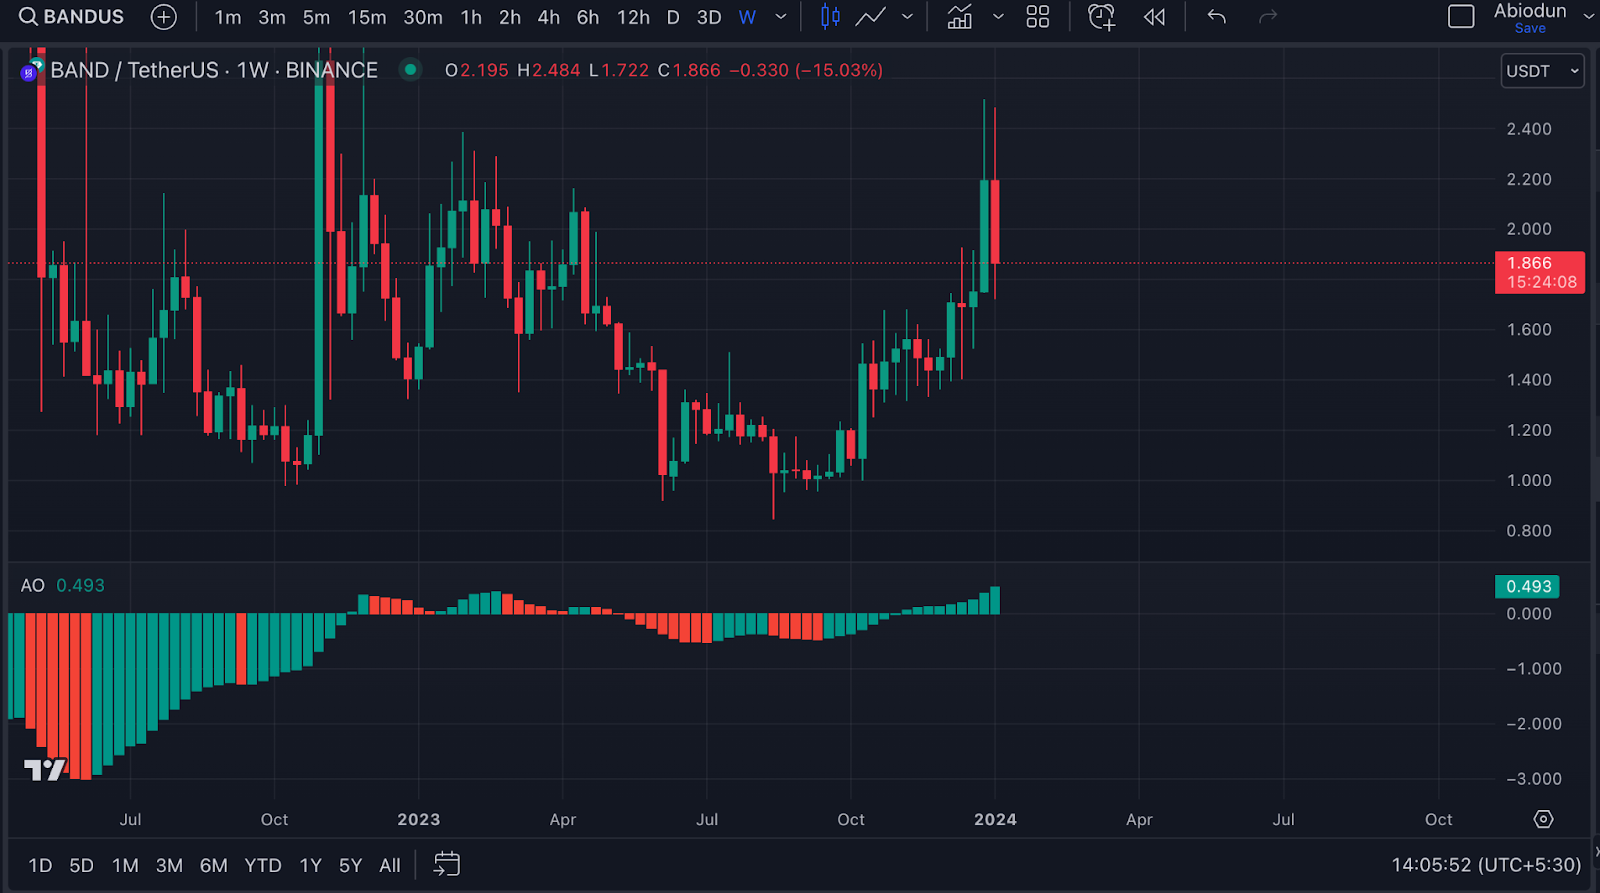Click the 2.400 price scale label
Viewport: 1600px width, 893px height.
point(1529,129)
